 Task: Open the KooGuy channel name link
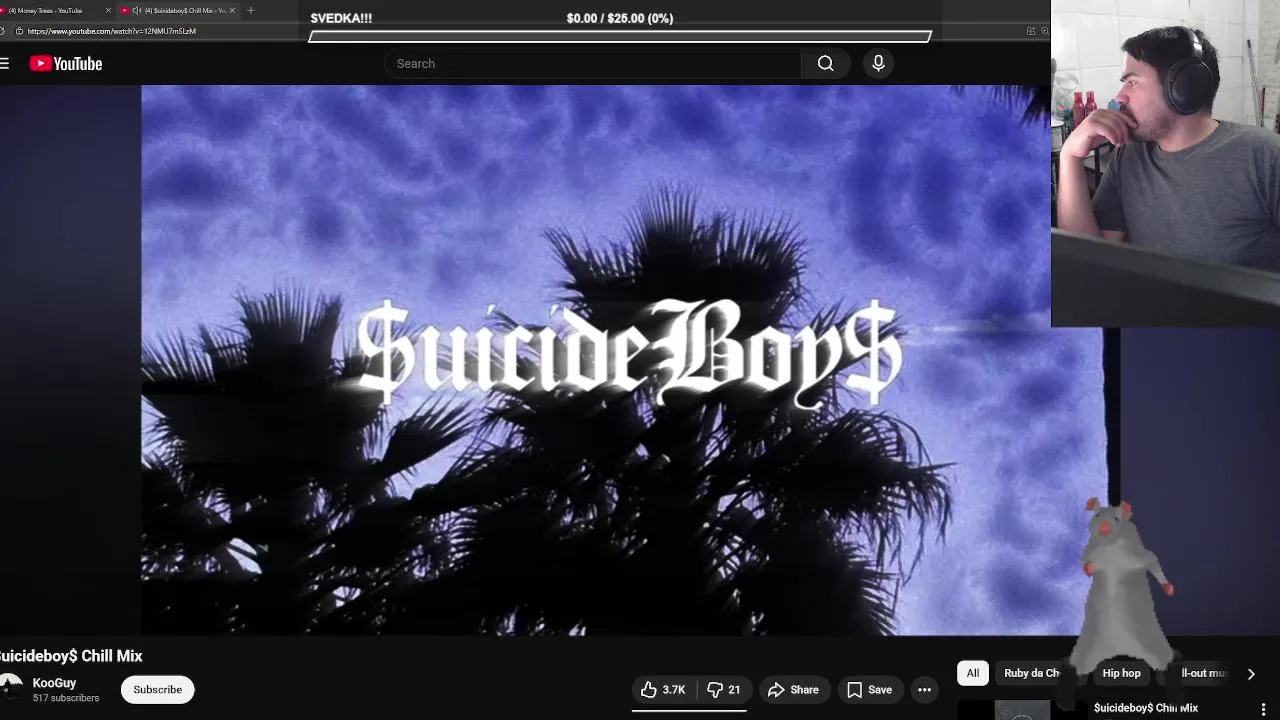(54, 683)
